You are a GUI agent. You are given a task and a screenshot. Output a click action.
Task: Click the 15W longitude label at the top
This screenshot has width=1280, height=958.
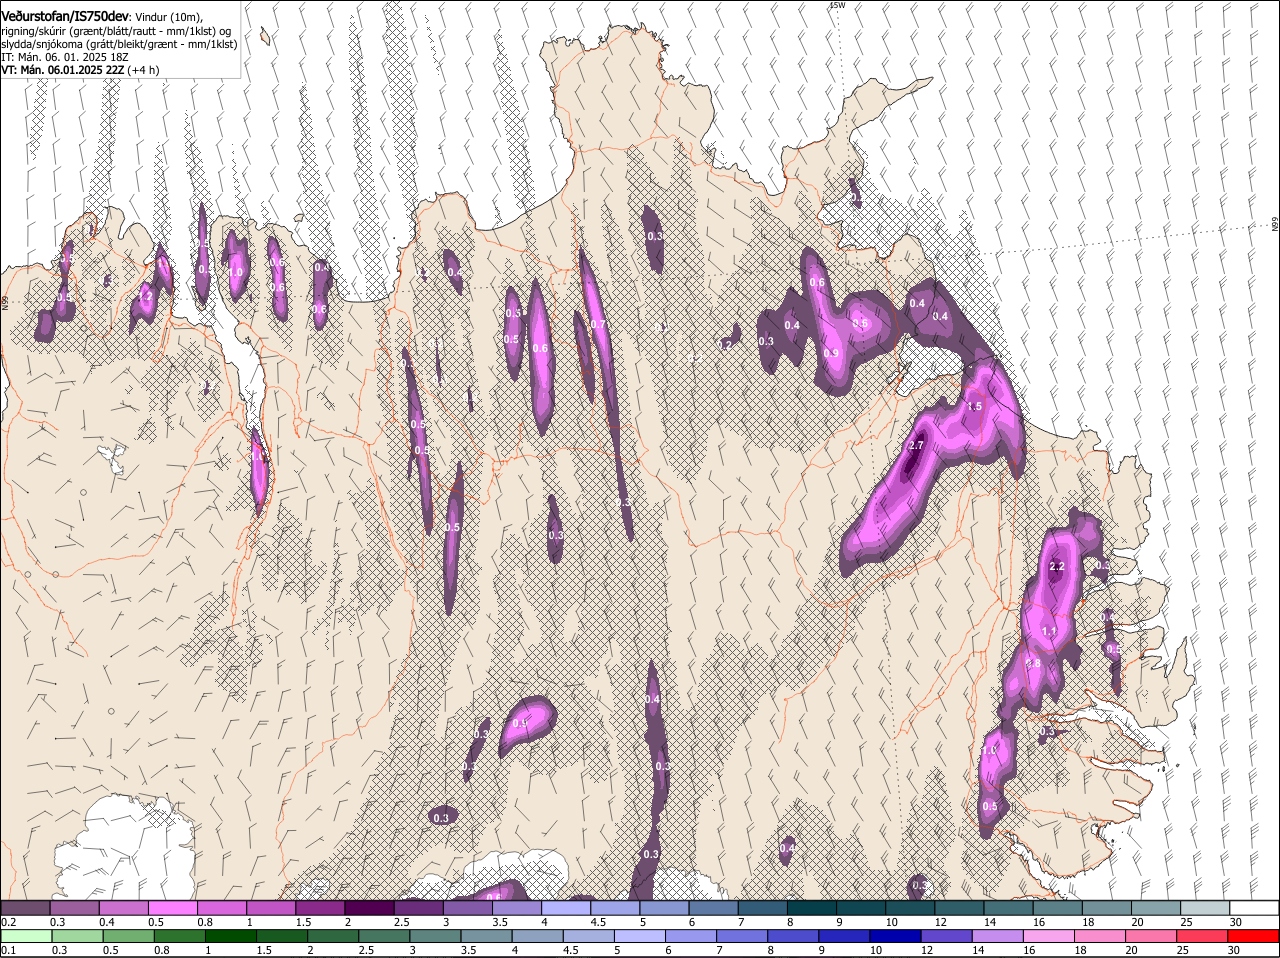[837, 5]
